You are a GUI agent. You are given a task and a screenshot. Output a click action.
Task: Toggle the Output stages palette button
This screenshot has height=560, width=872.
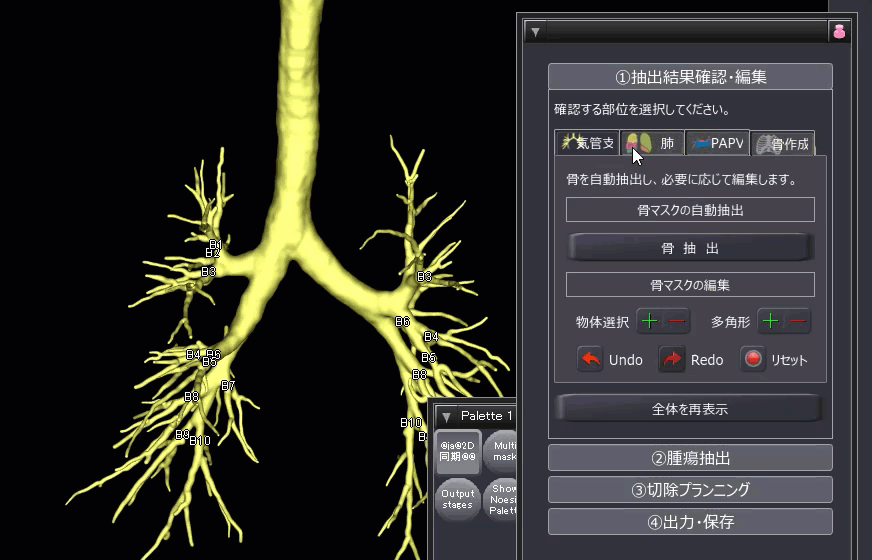(458, 498)
